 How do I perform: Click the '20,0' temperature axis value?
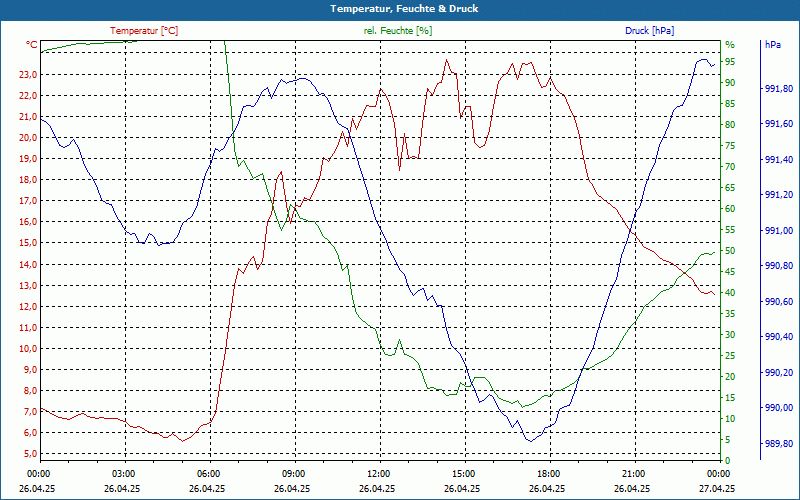(28, 138)
